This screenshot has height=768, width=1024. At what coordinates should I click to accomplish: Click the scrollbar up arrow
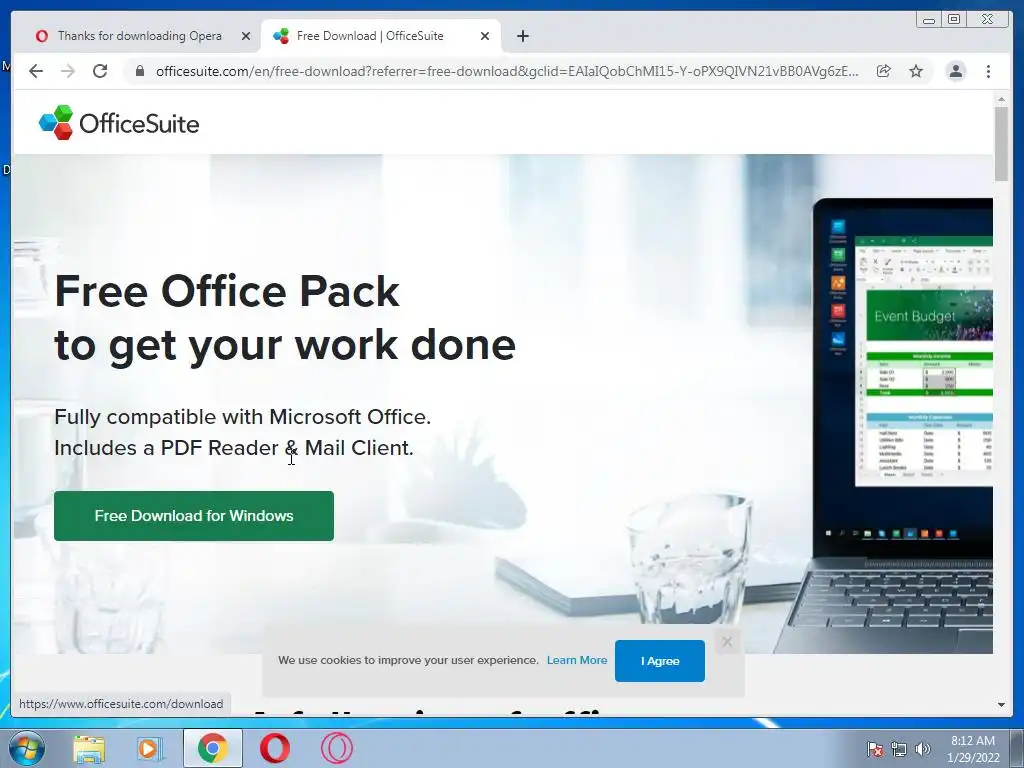pos(1001,99)
